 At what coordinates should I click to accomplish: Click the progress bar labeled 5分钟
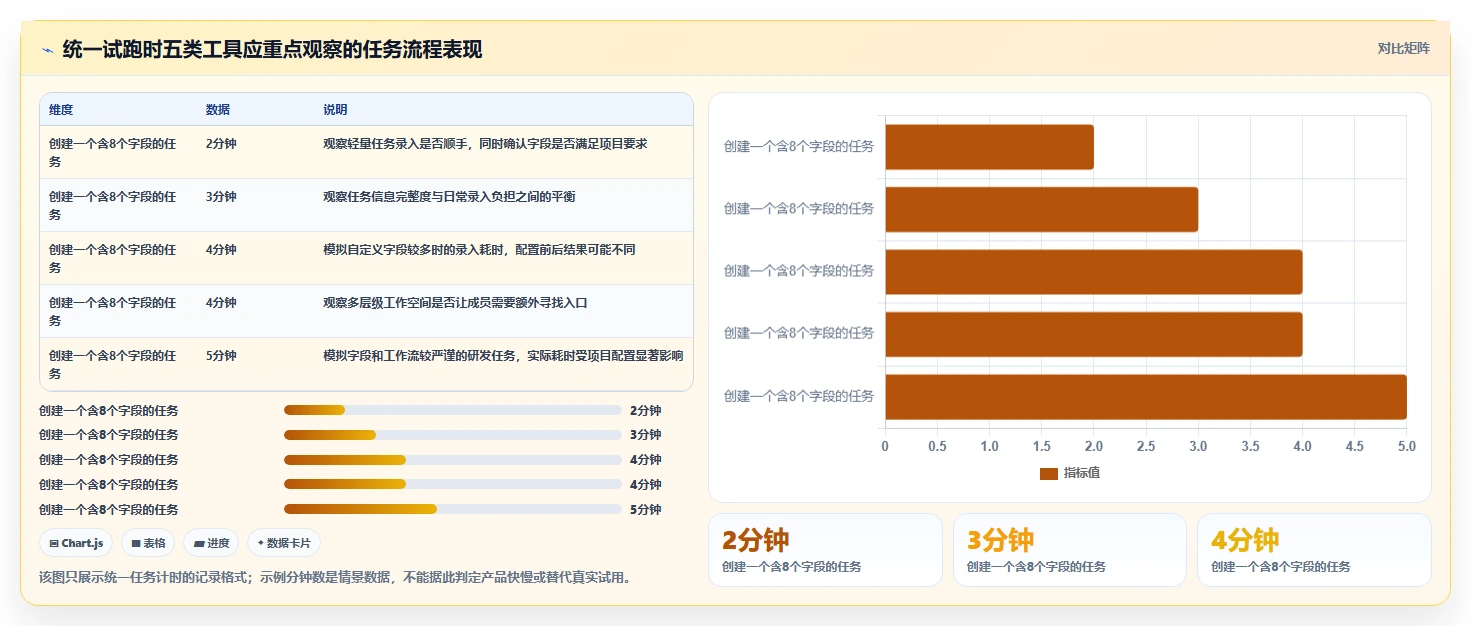point(453,509)
